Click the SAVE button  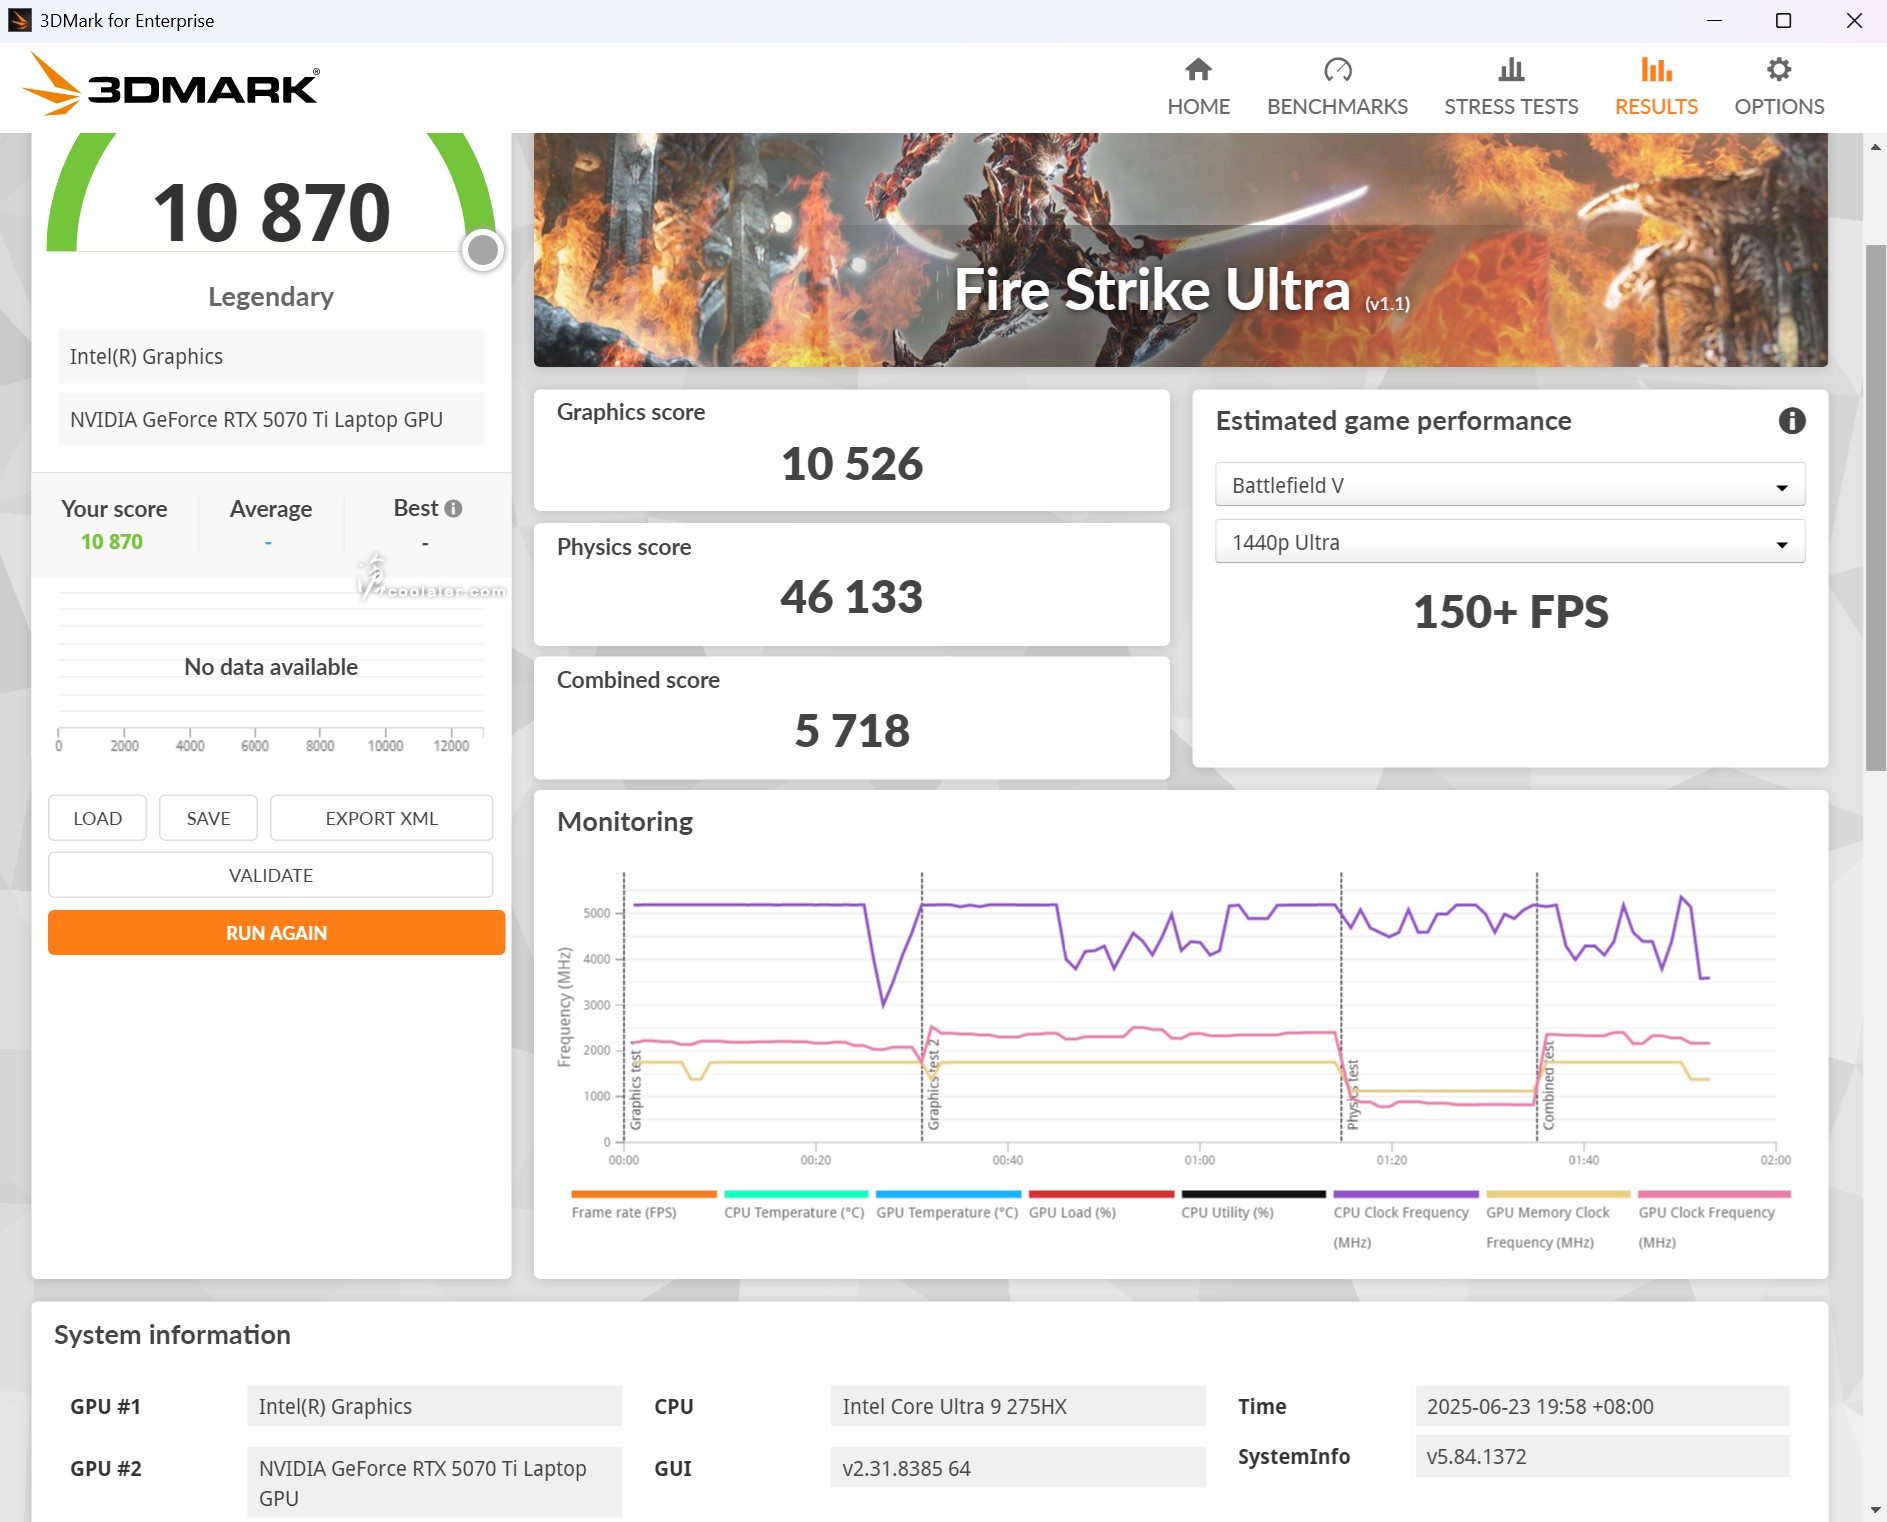click(x=208, y=818)
